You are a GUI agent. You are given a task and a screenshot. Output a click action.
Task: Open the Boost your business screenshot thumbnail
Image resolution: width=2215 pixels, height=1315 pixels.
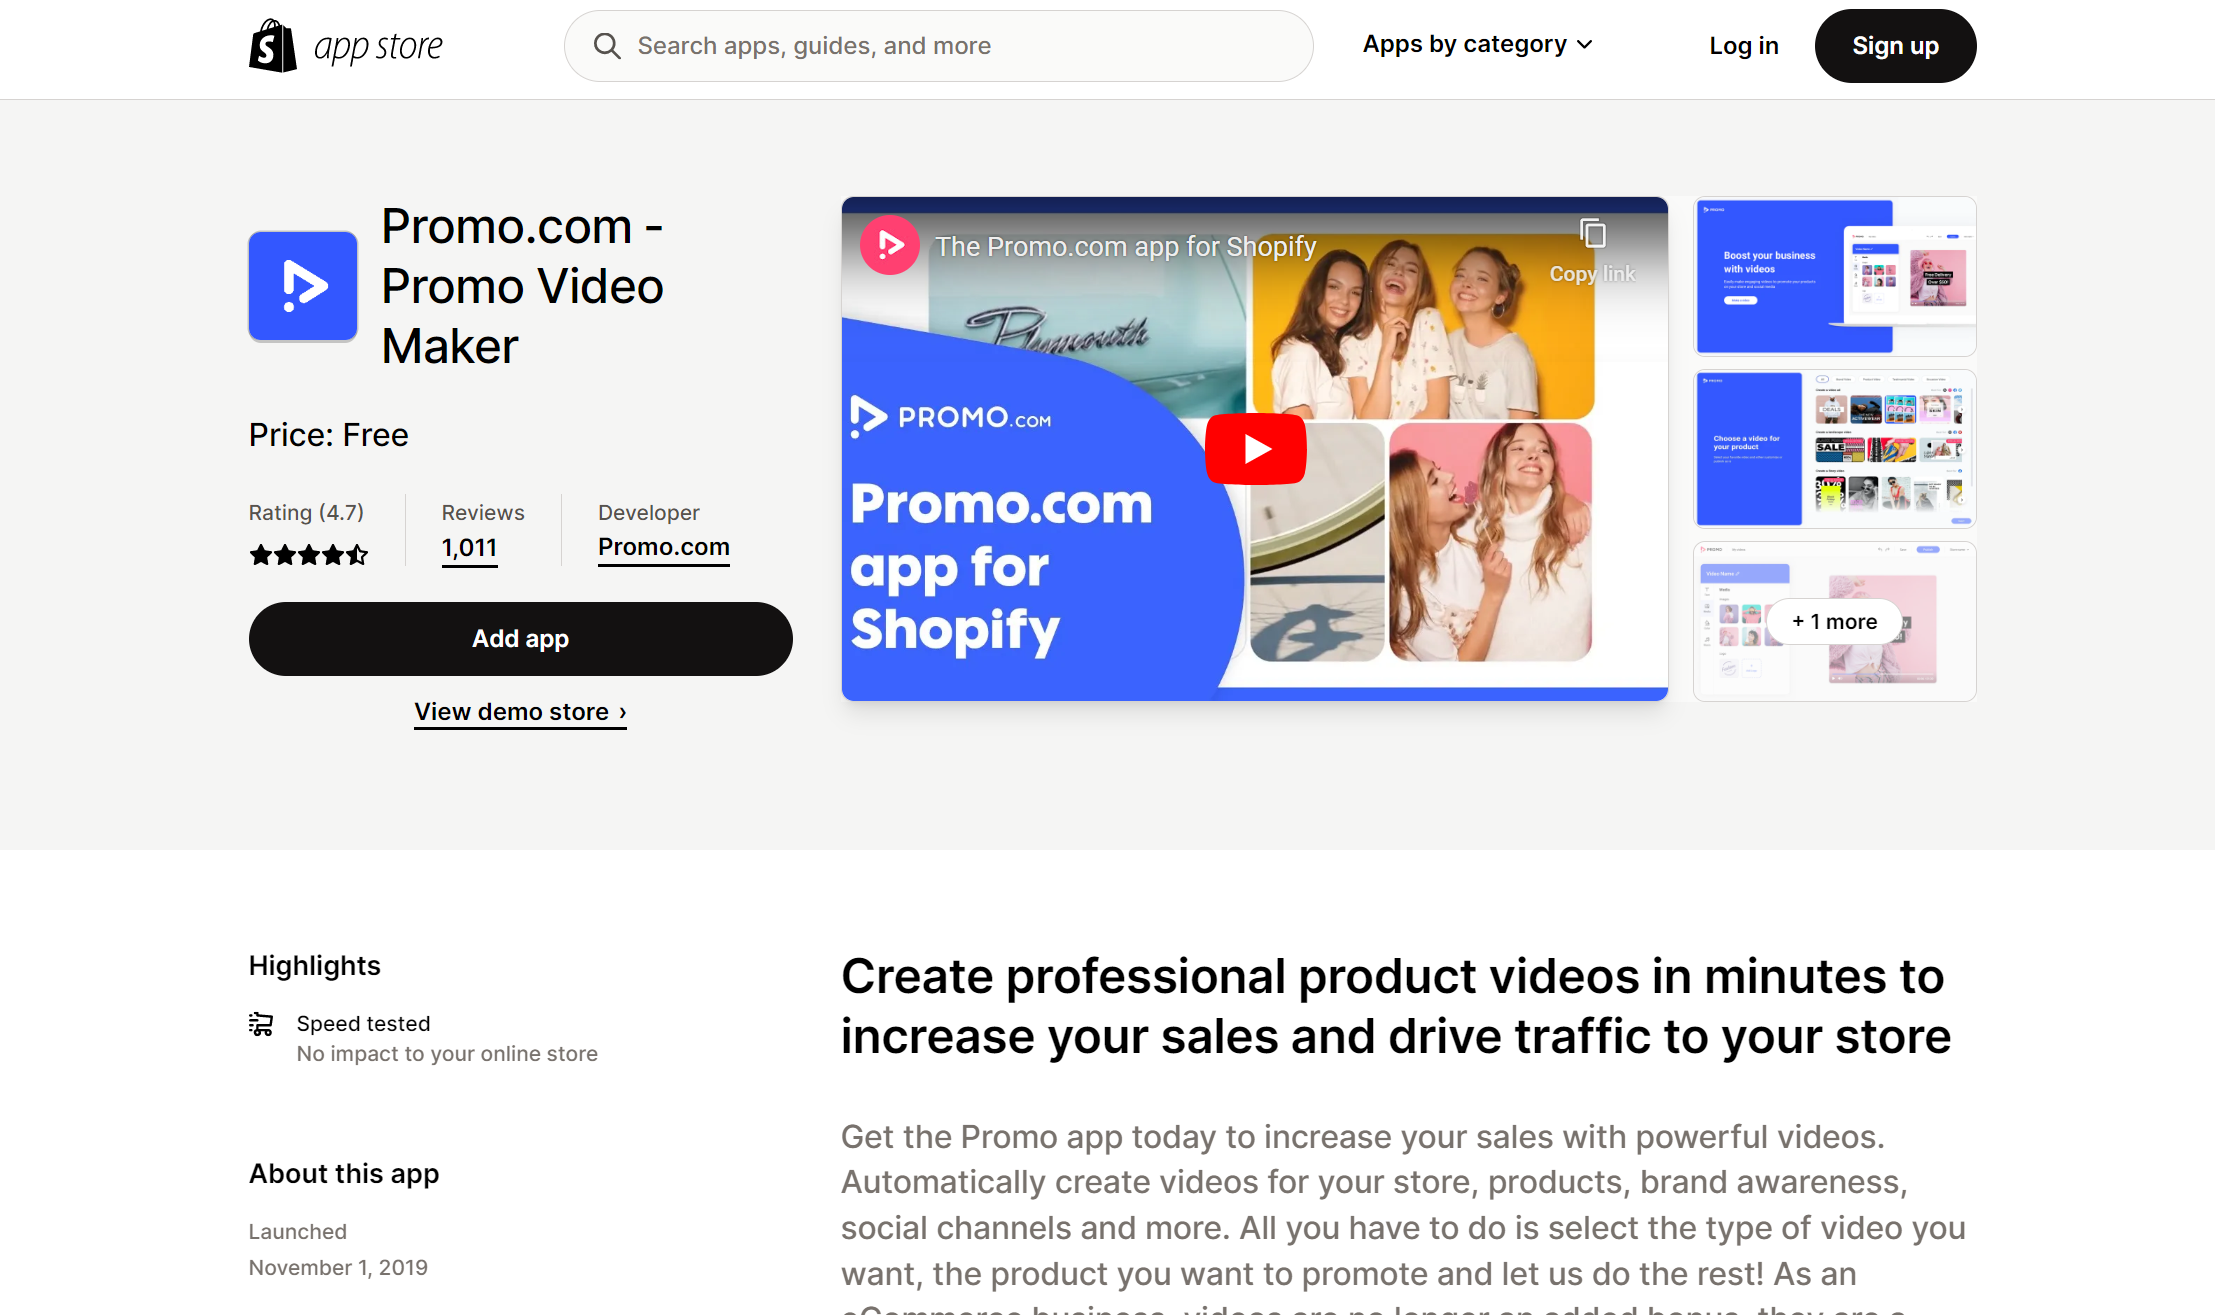point(1834,276)
